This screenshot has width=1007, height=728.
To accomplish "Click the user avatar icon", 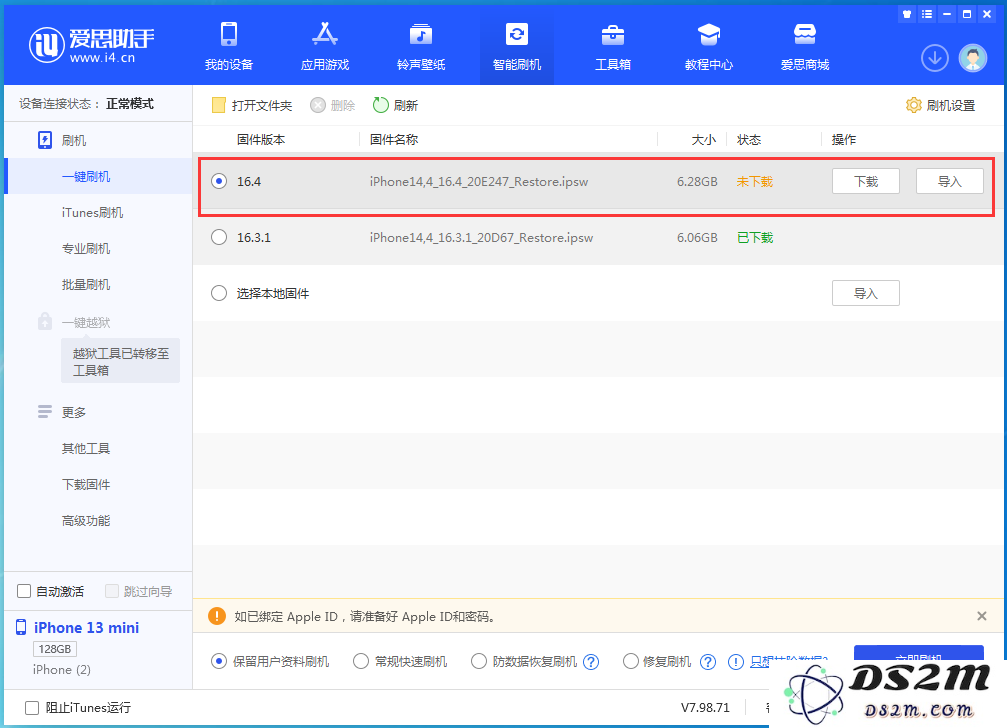I will coord(973,58).
